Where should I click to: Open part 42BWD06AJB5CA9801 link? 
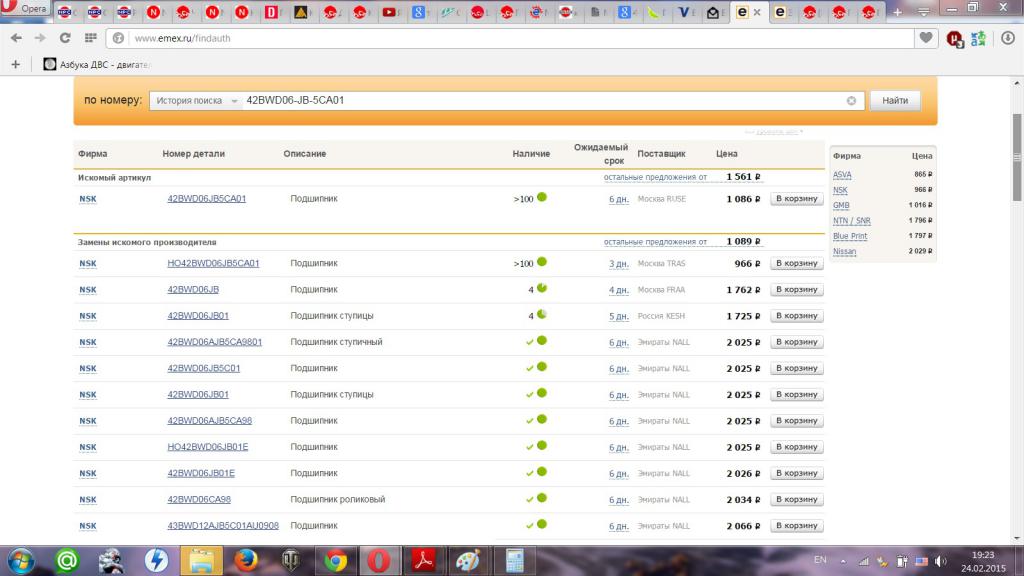[214, 342]
